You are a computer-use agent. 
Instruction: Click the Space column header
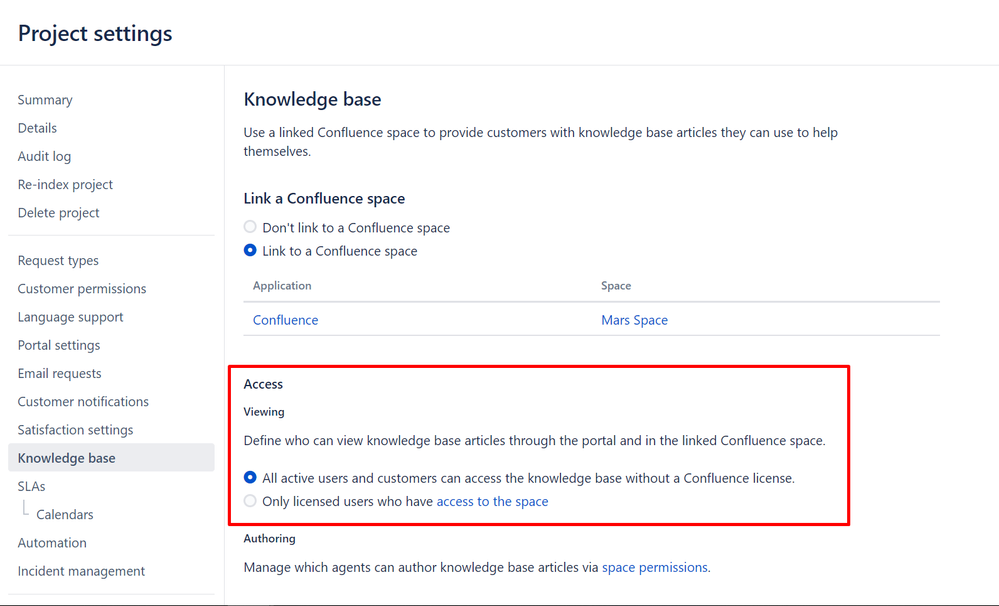click(616, 285)
